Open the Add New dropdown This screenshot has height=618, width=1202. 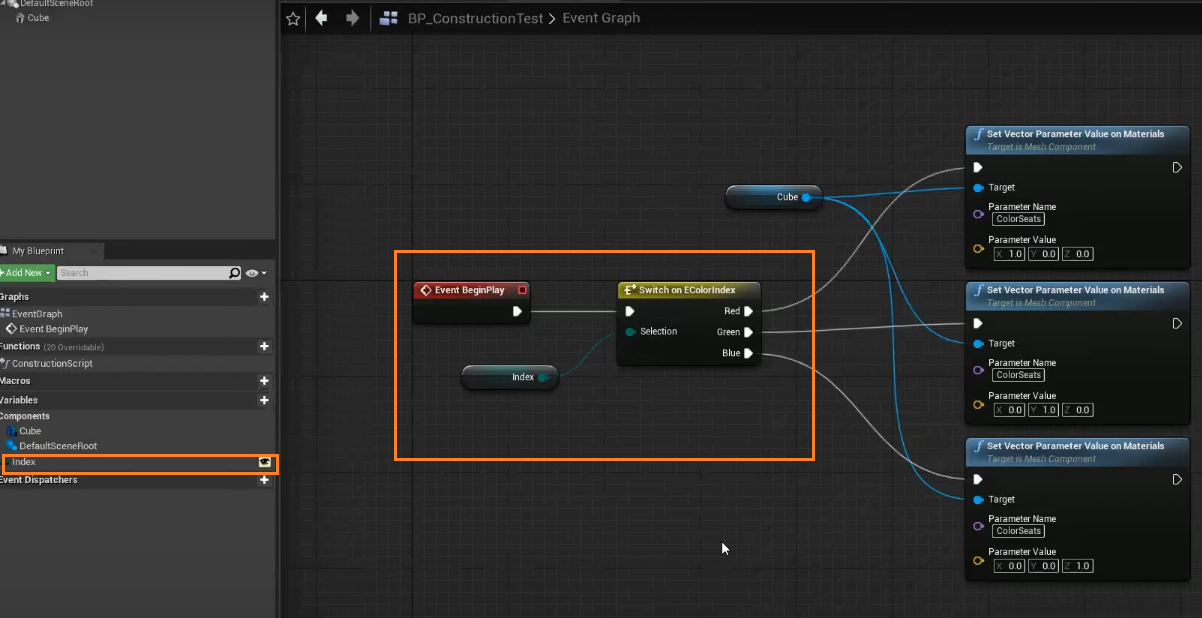coord(26,273)
